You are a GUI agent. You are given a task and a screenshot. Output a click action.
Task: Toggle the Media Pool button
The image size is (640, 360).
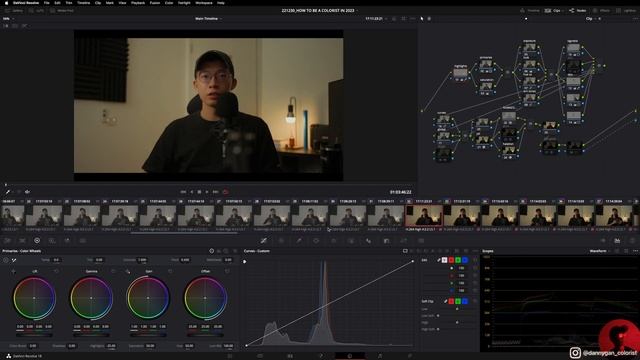[62, 11]
